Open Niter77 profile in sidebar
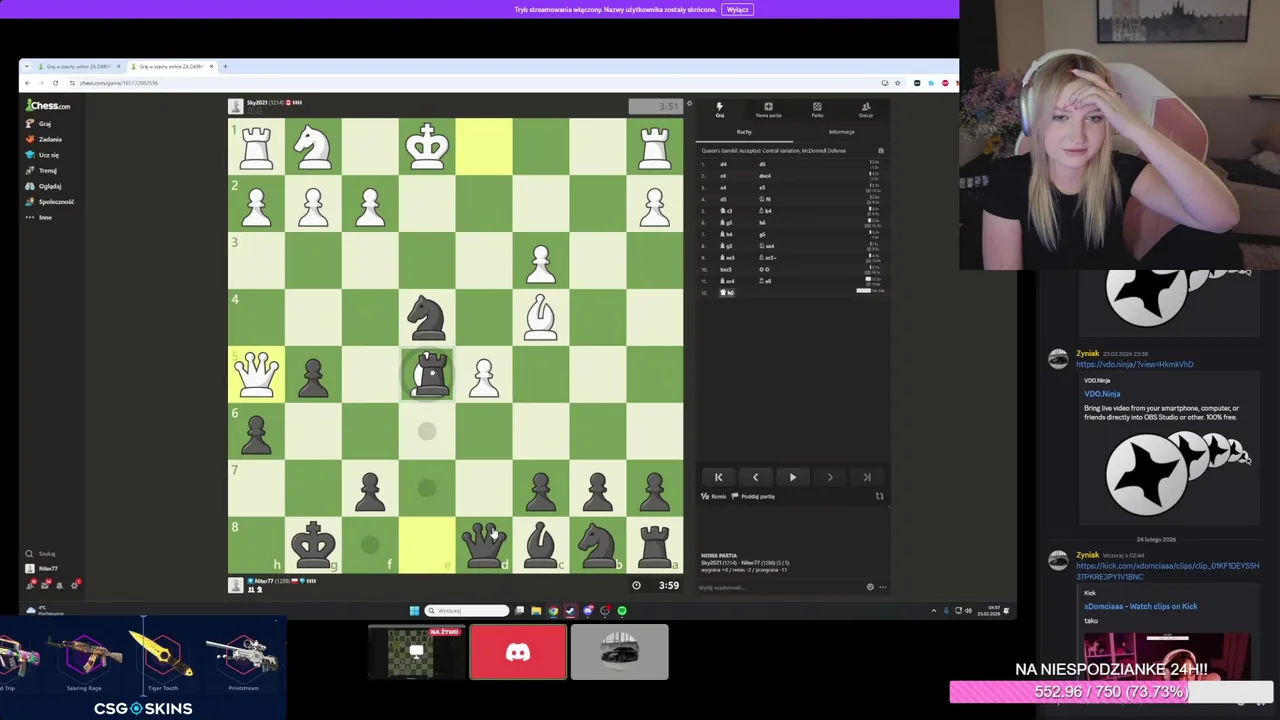The height and width of the screenshot is (720, 1280). (x=42, y=568)
